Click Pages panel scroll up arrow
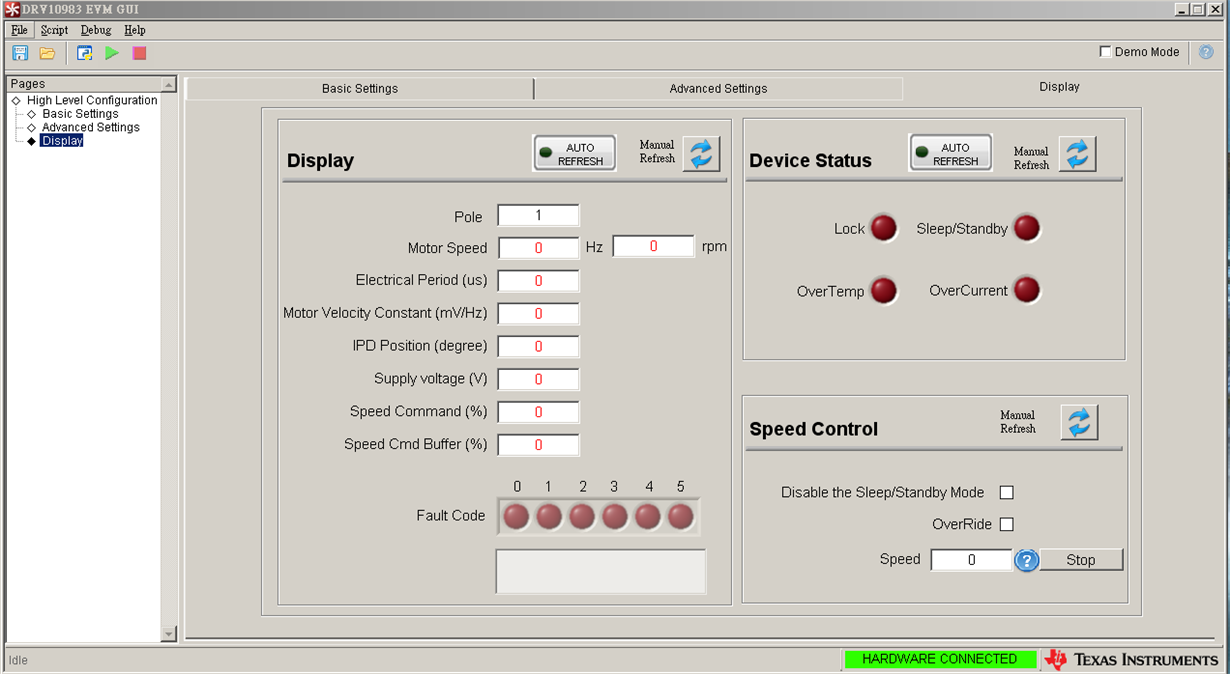 (168, 85)
